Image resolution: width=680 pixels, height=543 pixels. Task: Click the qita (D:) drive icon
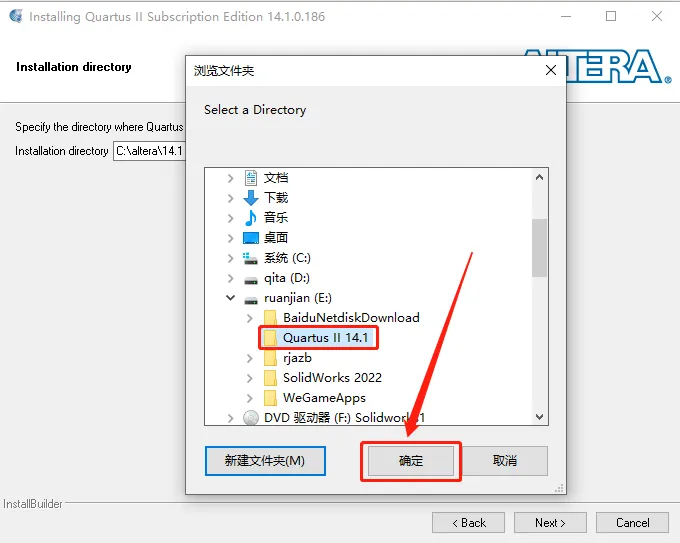tap(251, 281)
